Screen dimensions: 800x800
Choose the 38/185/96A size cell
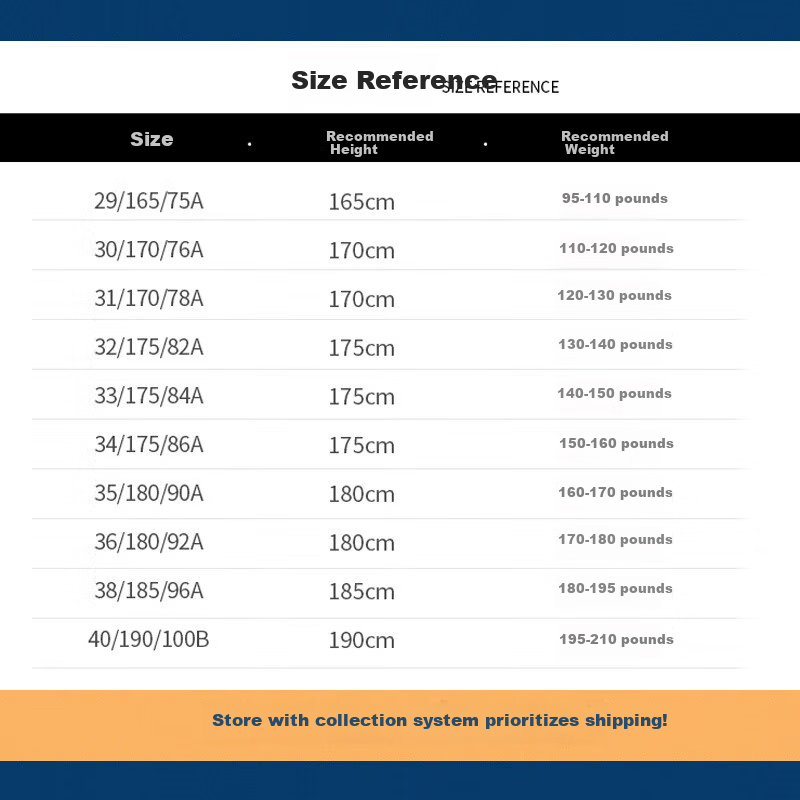coord(149,591)
